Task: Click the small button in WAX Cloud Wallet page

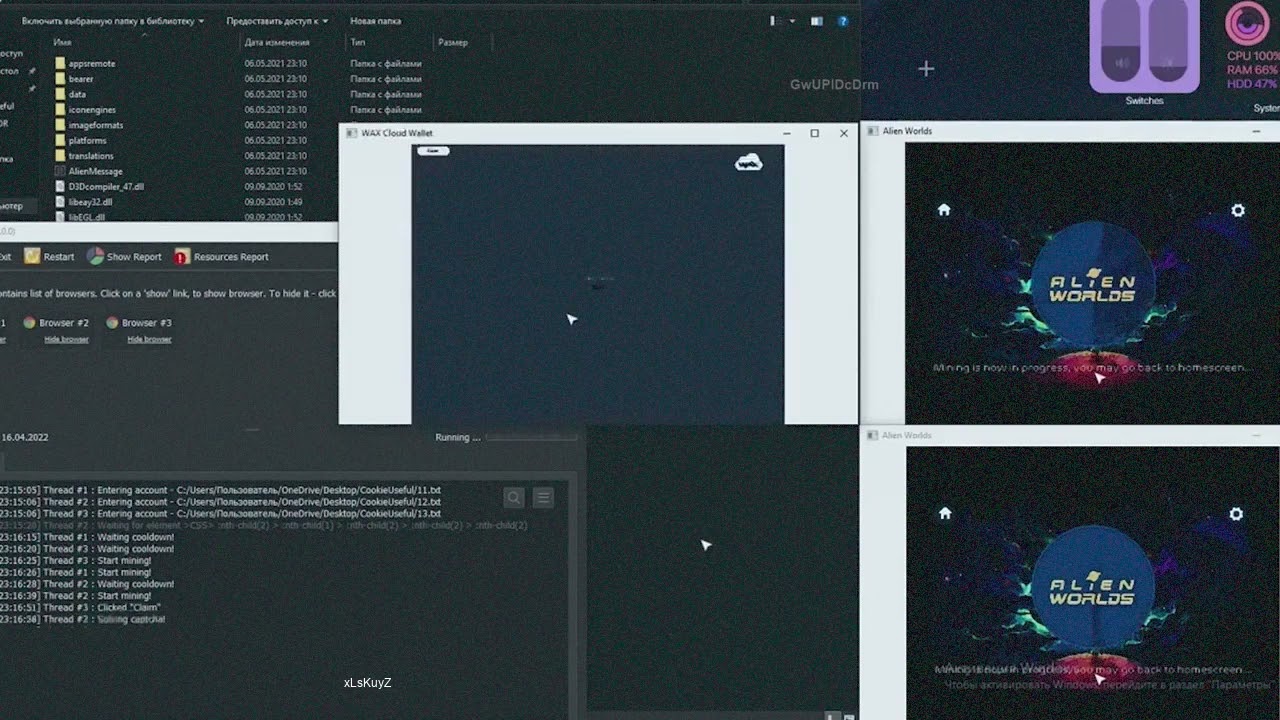Action: [433, 151]
